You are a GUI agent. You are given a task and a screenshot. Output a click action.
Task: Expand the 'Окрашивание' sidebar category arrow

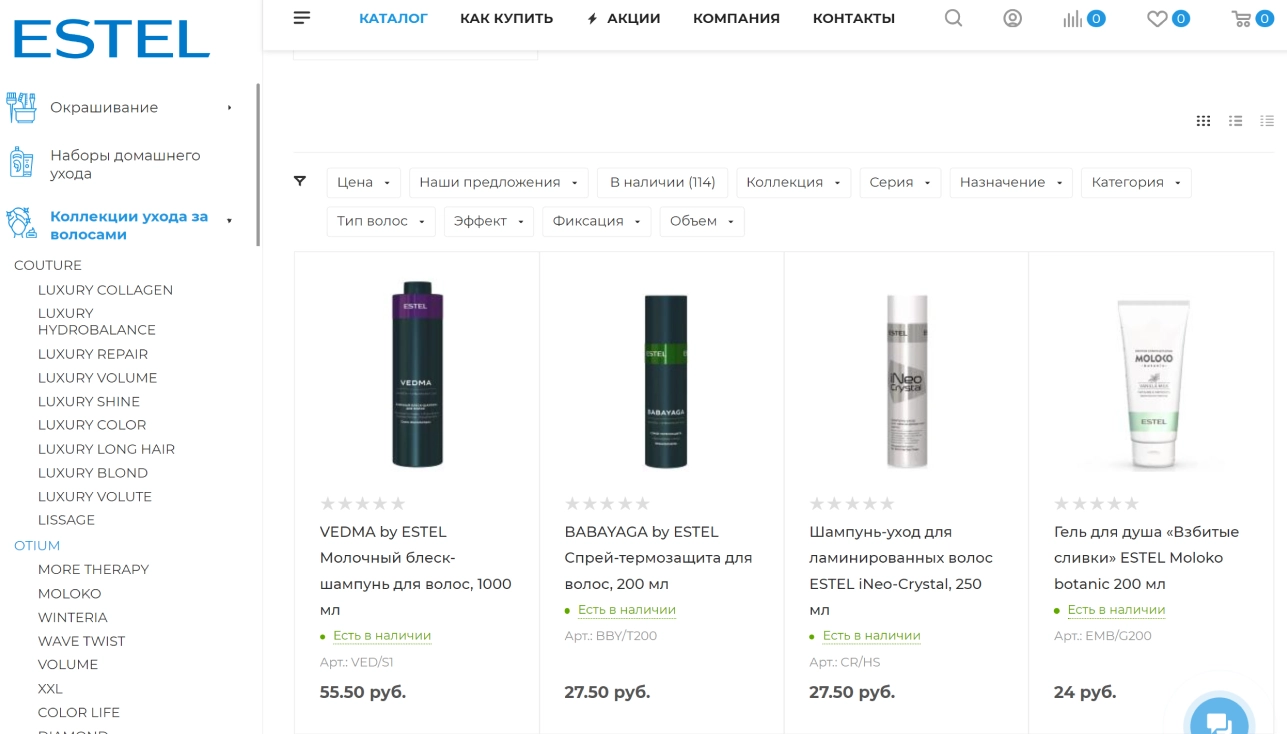click(x=229, y=107)
